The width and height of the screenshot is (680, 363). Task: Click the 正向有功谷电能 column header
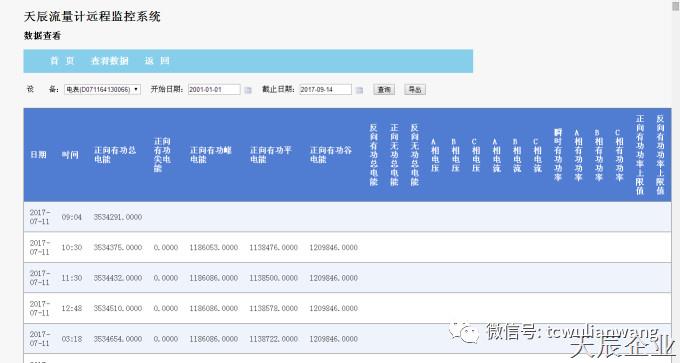coord(330,155)
